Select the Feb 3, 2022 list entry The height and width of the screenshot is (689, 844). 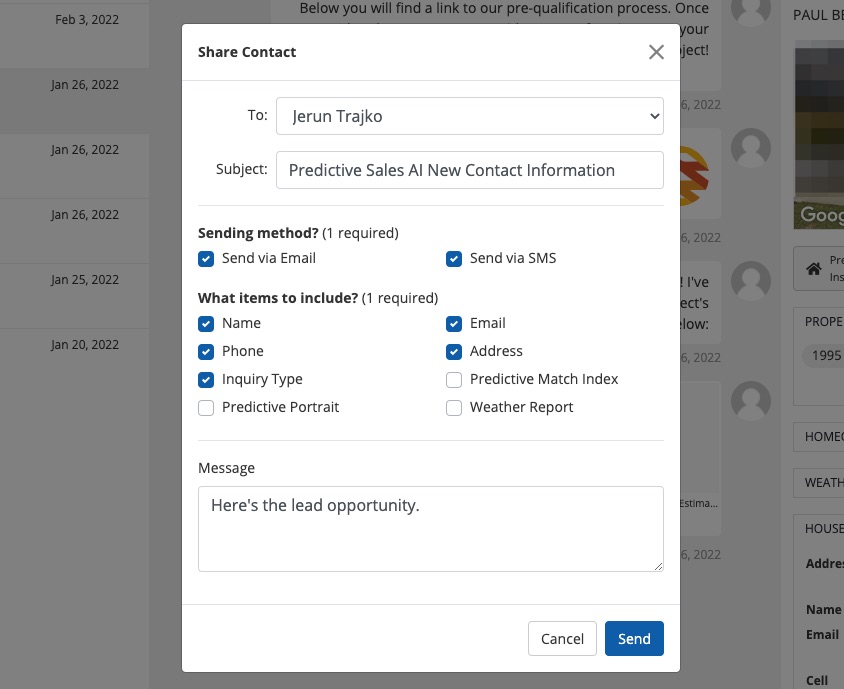[x=74, y=34]
